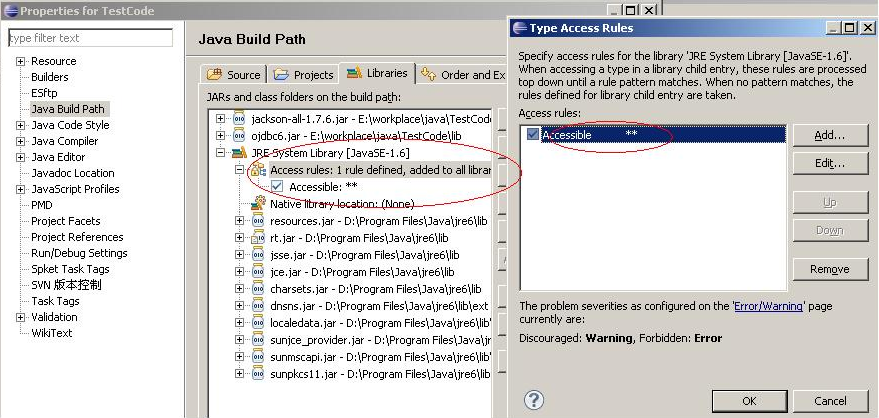Screen dimensions: 879x418
Task: Select ESftp in the properties tree
Action: (x=44, y=93)
